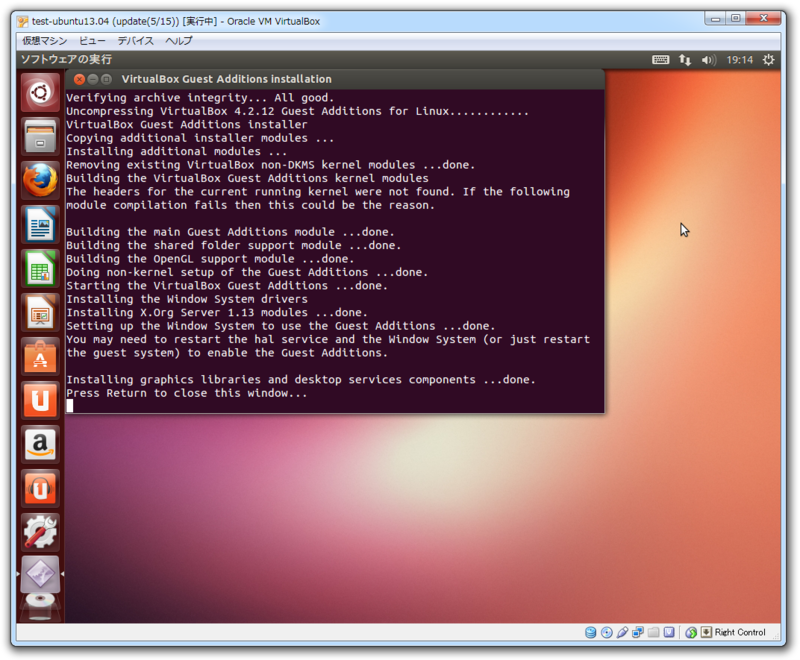Click 'Installing X.Org Server 1.13 modules' line
The width and height of the screenshot is (800, 660).
216,313
